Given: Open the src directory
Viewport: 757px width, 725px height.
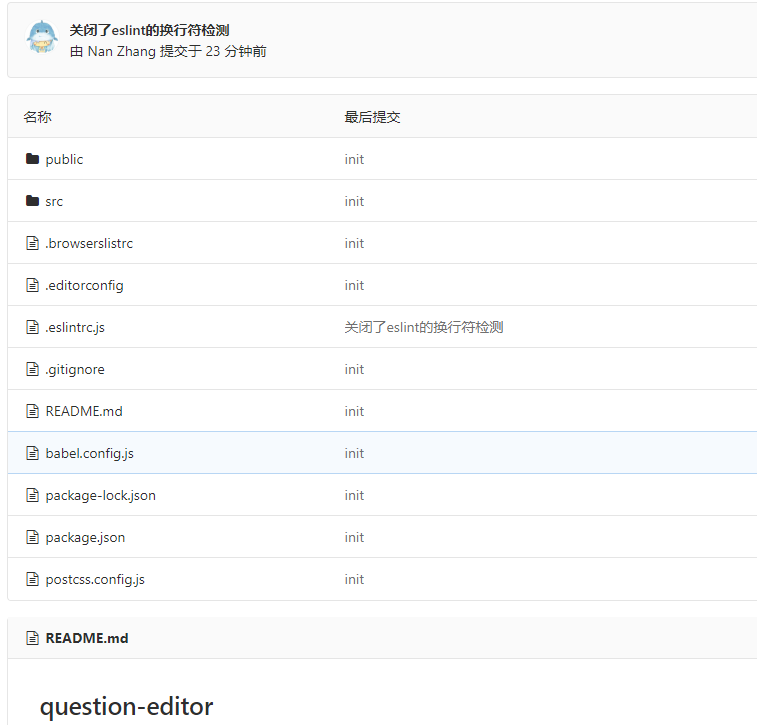Looking at the screenshot, I should point(54,201).
